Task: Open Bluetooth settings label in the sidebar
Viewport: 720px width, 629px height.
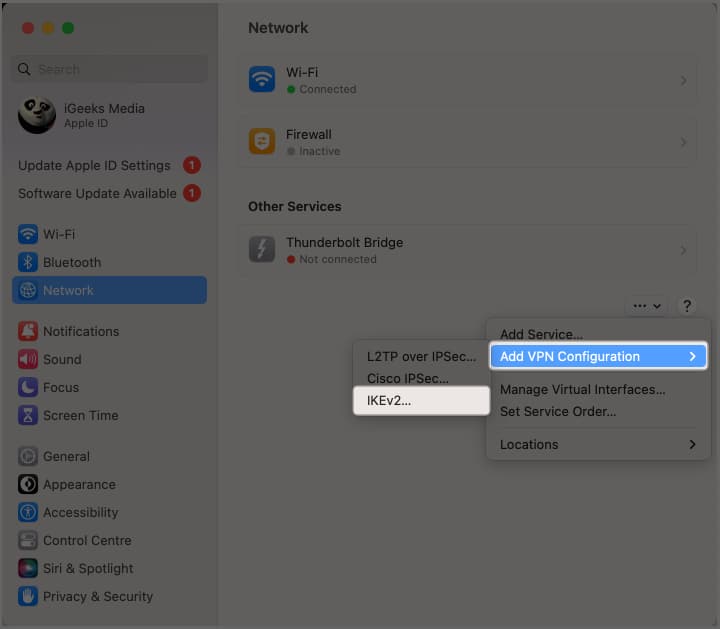Action: 72,262
